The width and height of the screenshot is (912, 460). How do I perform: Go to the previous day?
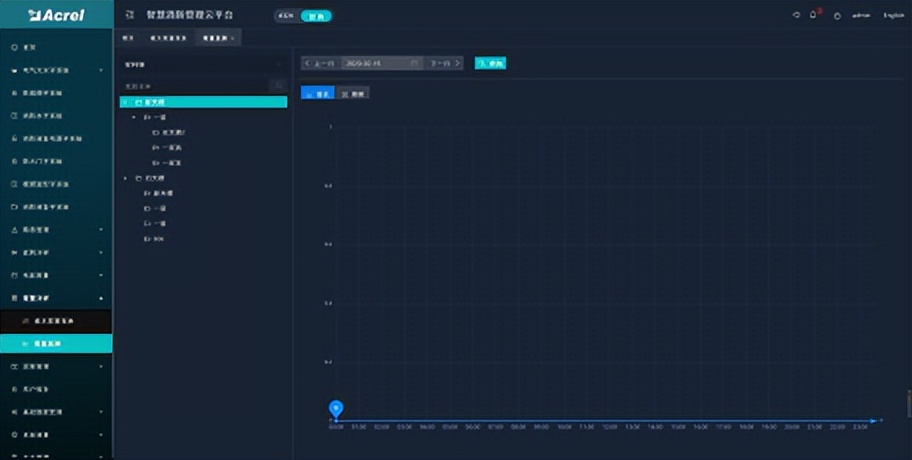click(319, 63)
